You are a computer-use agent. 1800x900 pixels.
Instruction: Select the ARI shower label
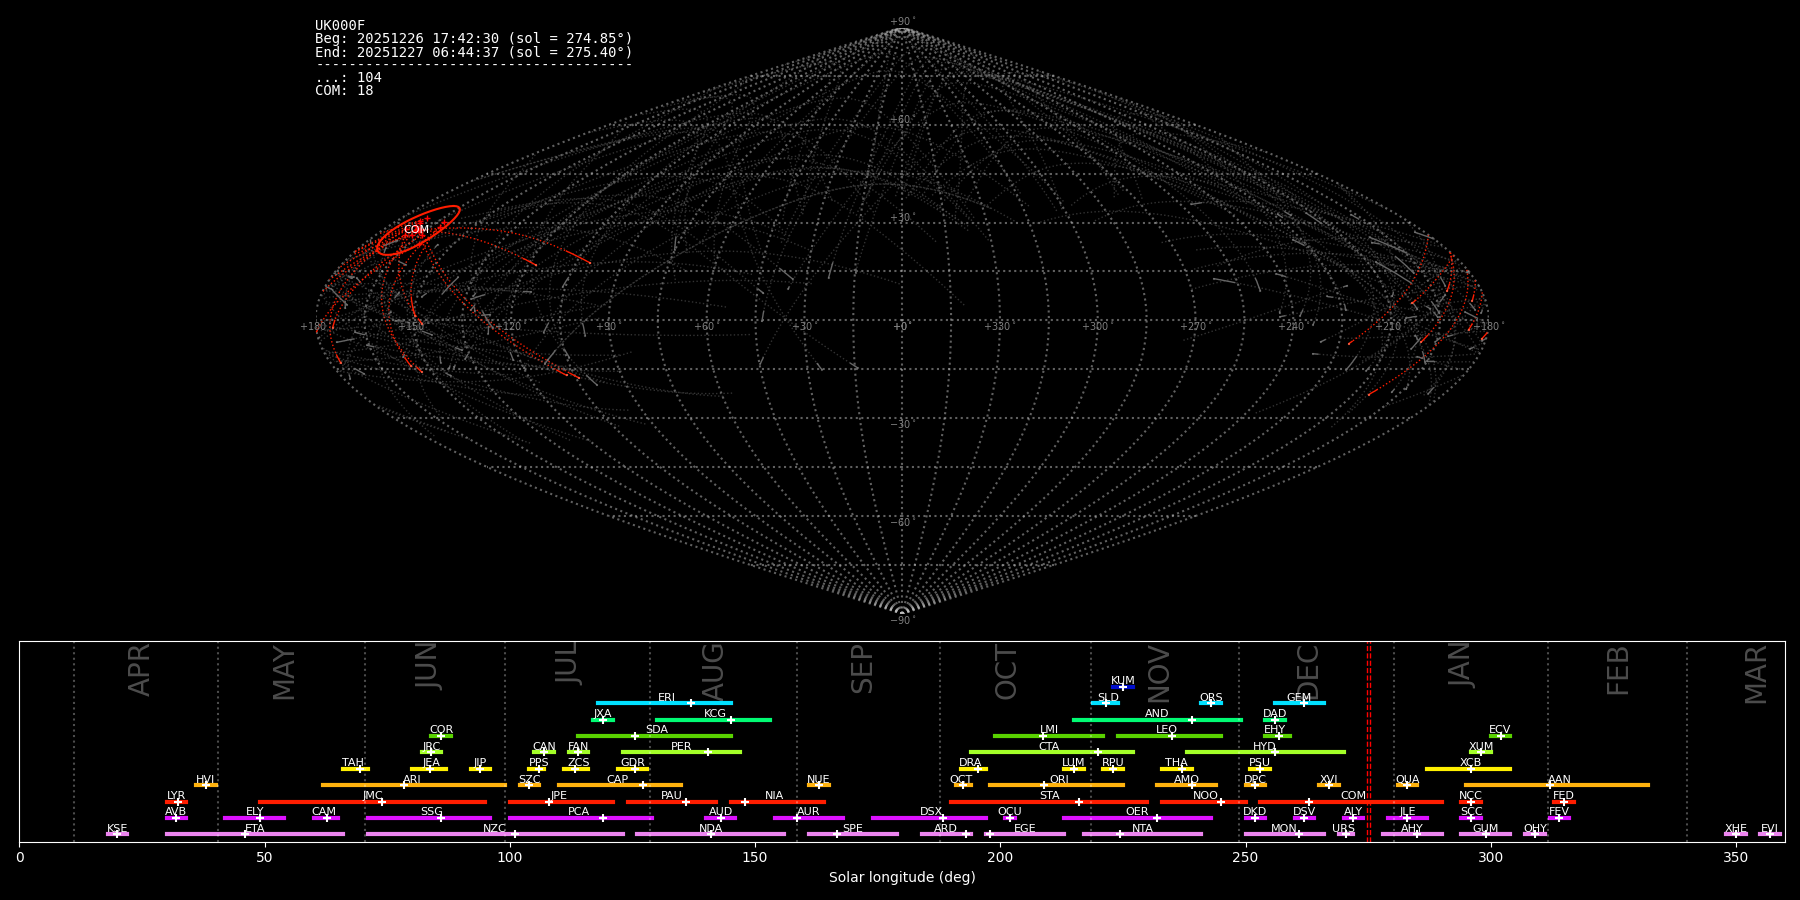pos(412,780)
